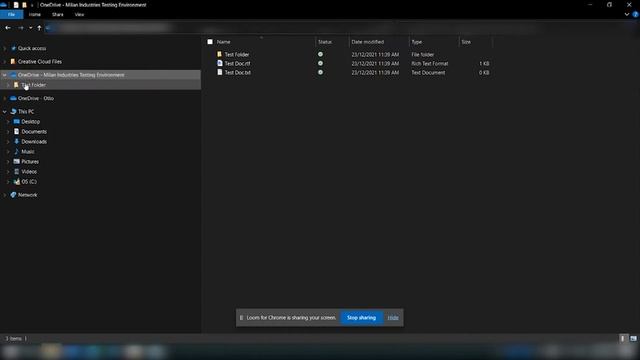Sort files by Name column
The image size is (640, 360).
(x=224, y=42)
